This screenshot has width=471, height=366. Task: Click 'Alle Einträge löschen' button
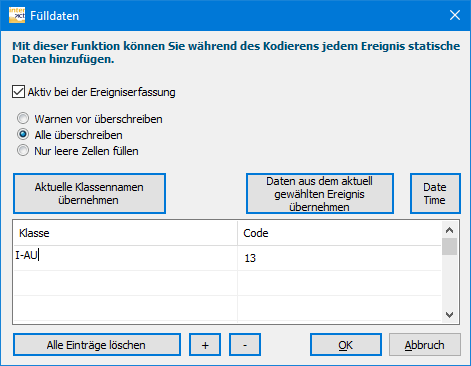[97, 345]
